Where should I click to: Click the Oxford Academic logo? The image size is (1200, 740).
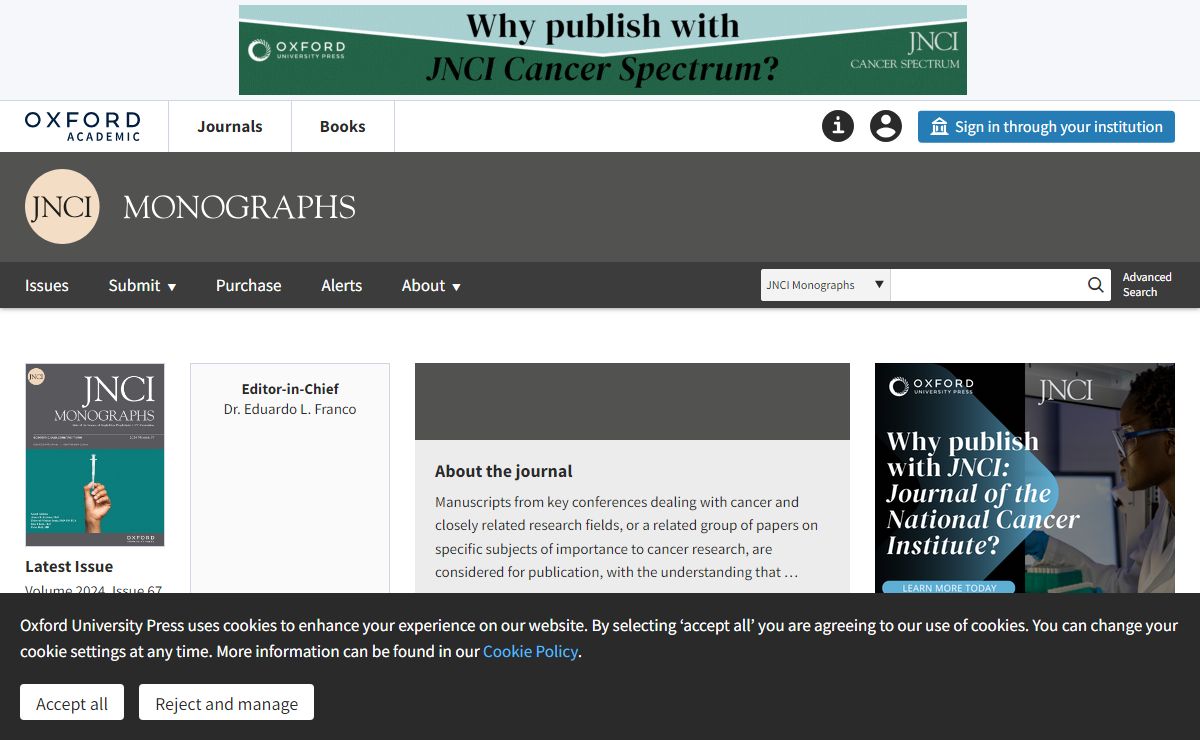[x=83, y=126]
